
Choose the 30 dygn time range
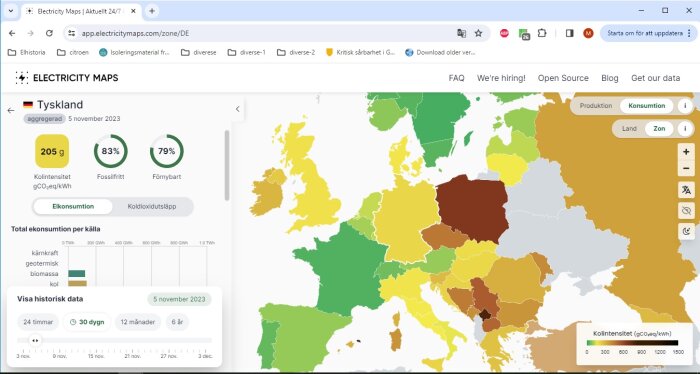[87, 322]
